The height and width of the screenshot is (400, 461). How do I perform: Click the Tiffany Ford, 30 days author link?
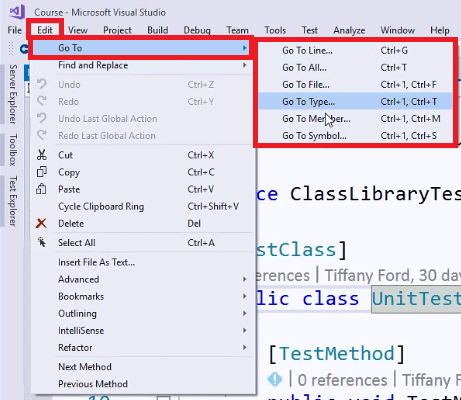coord(393,275)
